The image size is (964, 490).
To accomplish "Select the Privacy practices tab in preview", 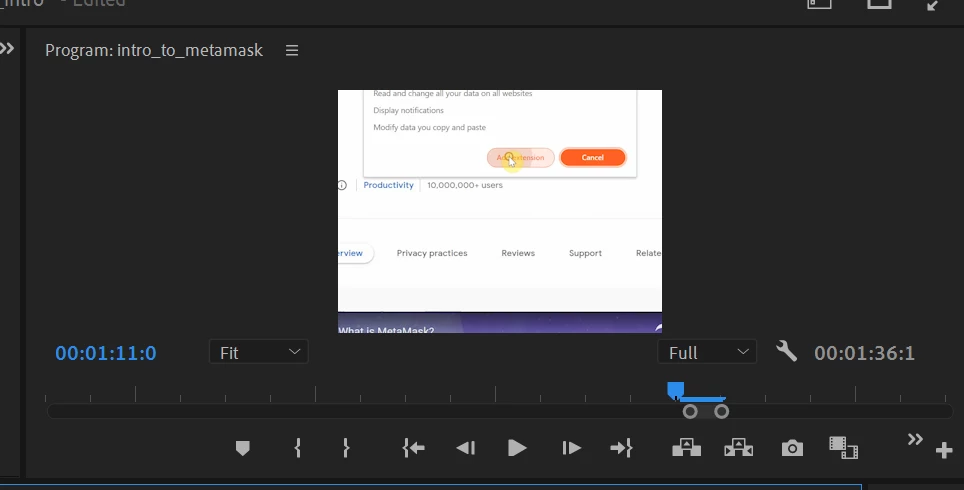I will coord(432,253).
